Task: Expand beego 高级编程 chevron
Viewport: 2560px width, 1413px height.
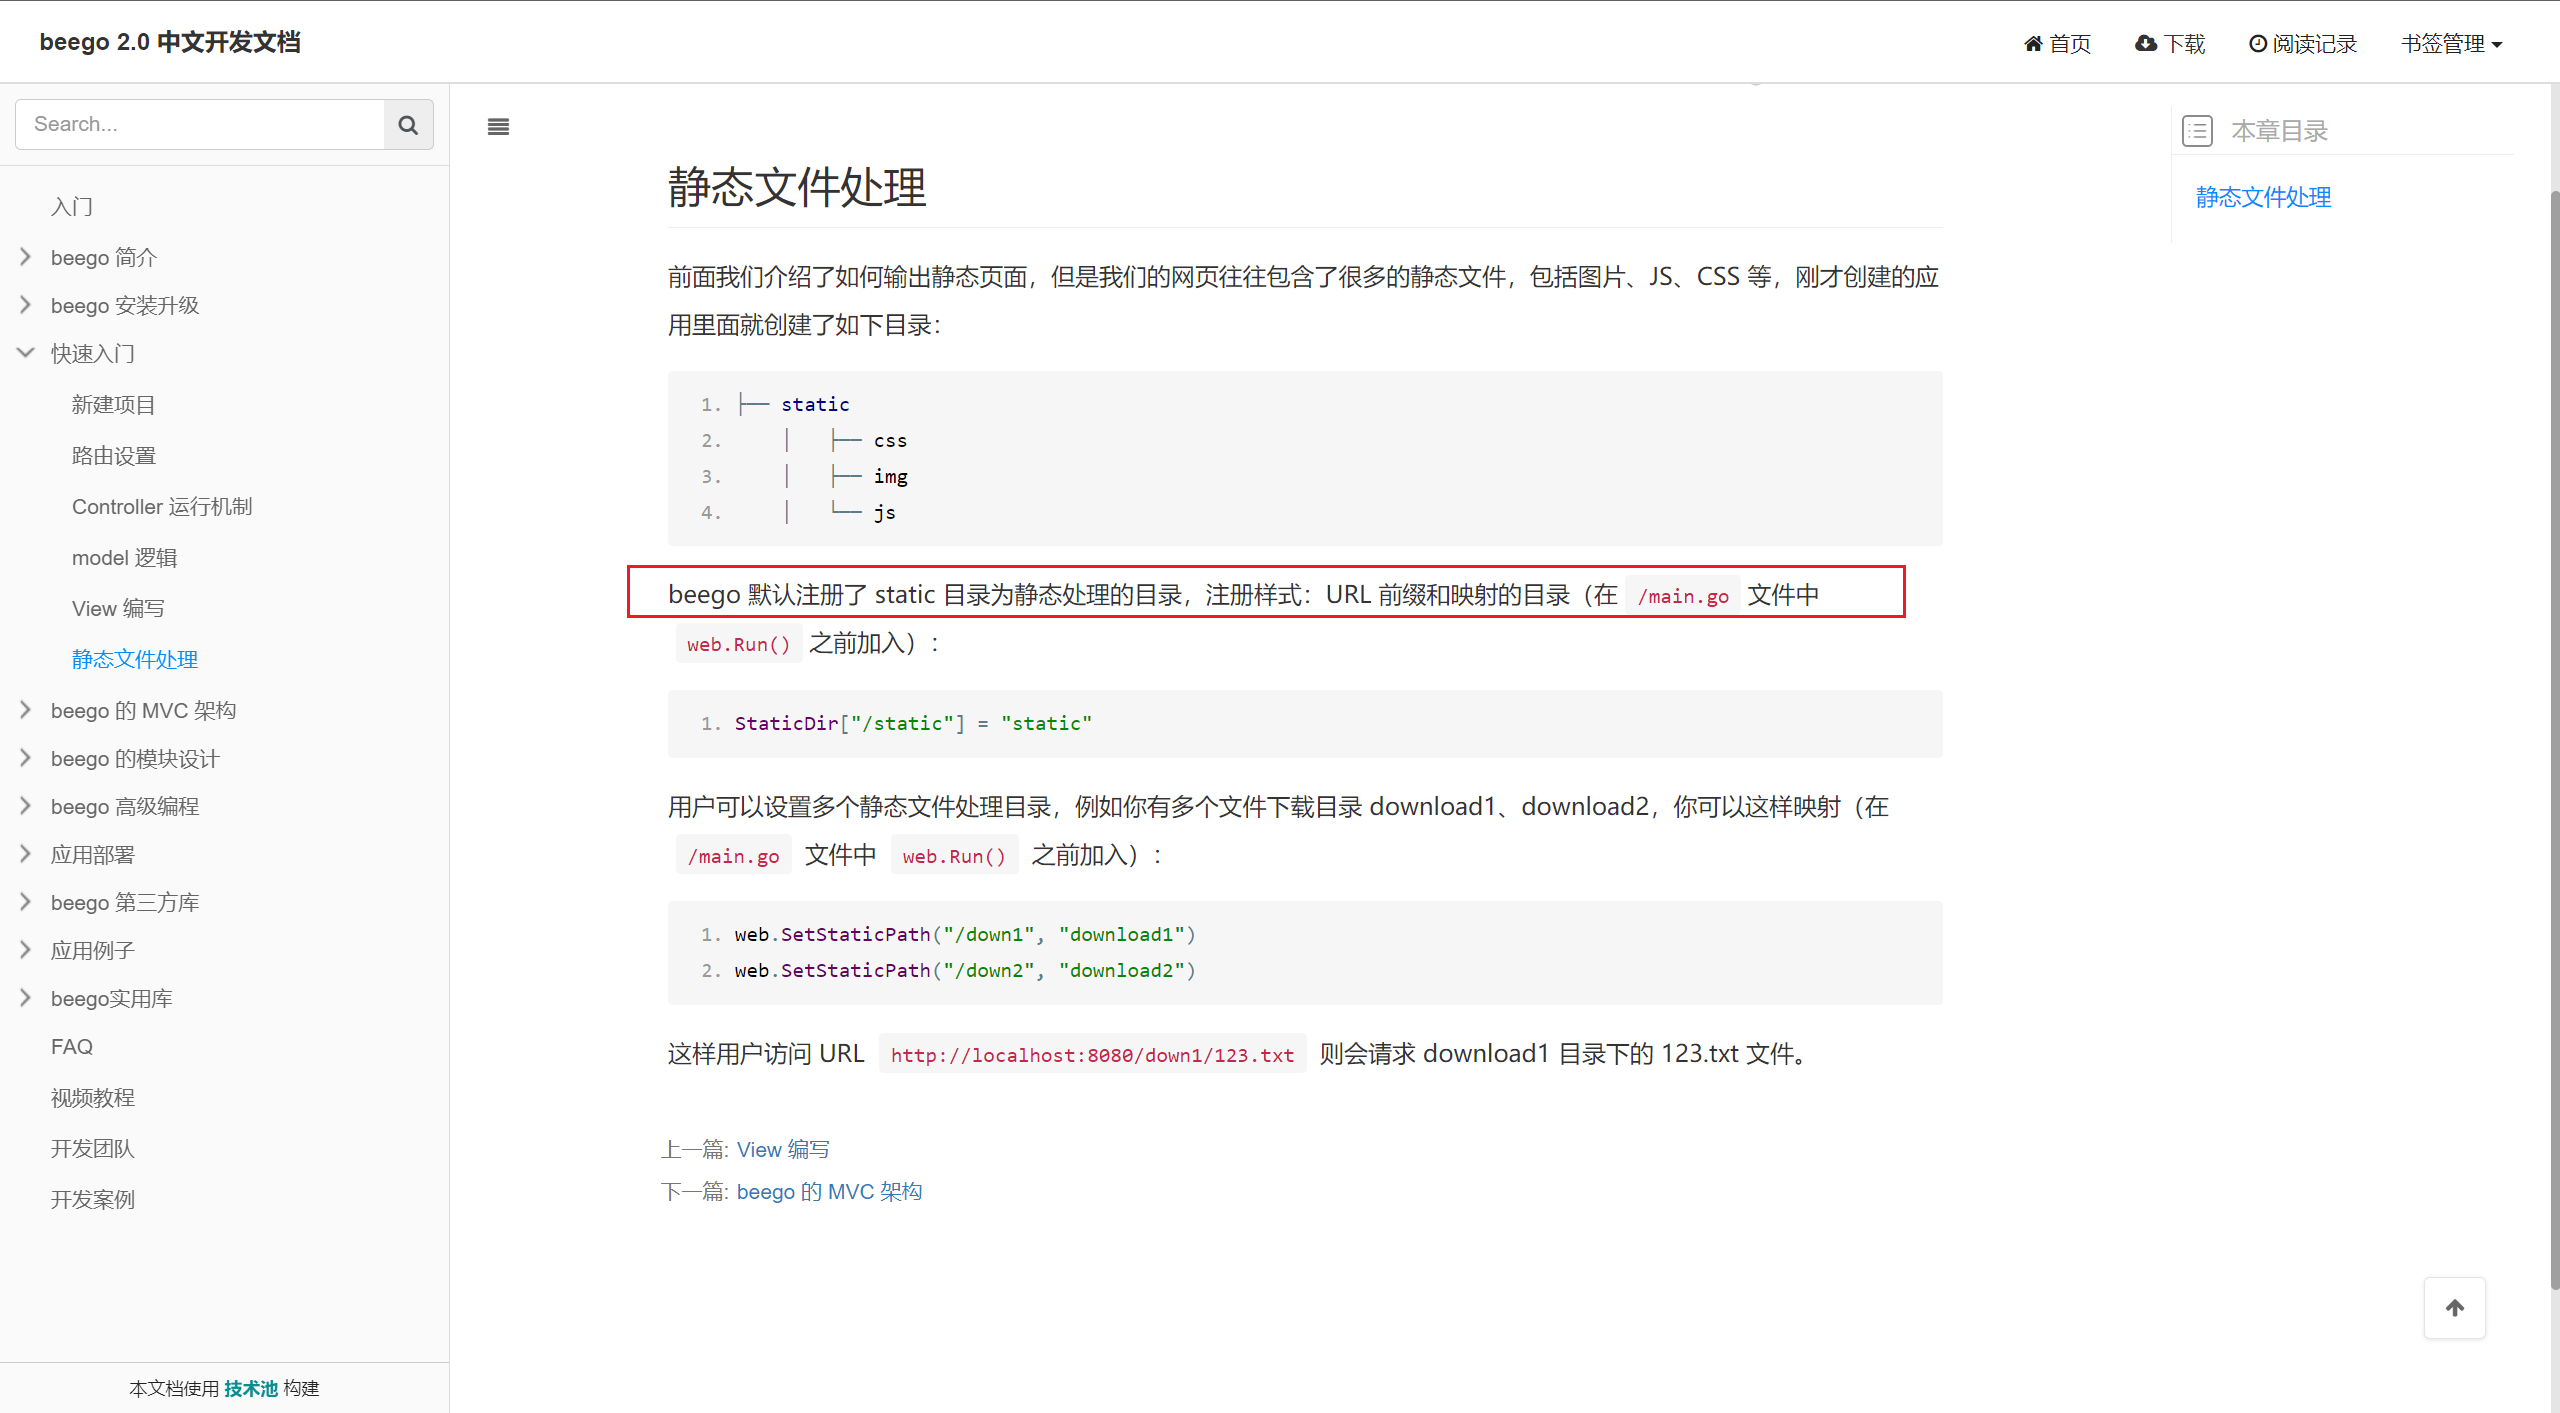Action: point(26,806)
